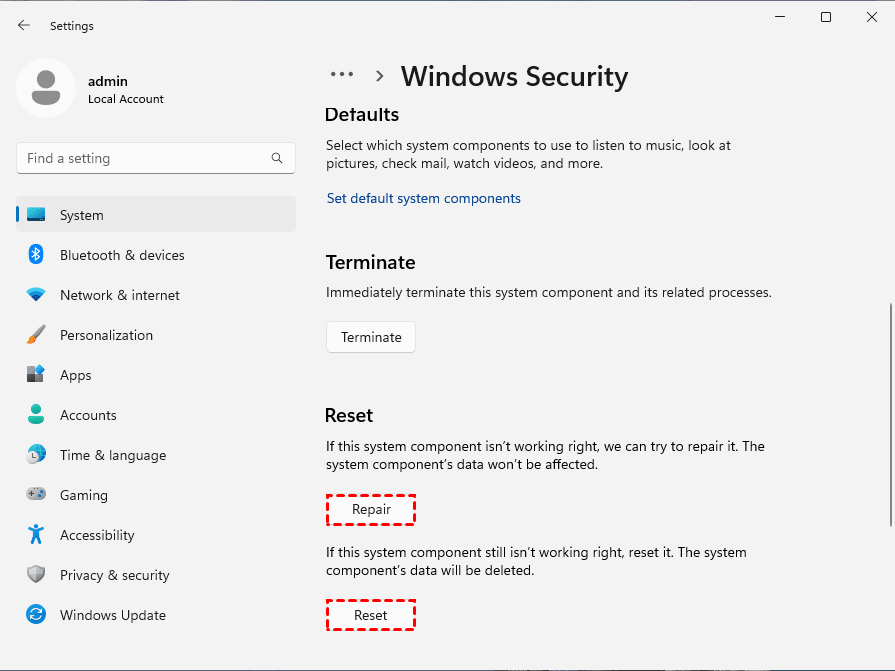
Task: Click the Windows Update refresh icon
Action: 36,615
